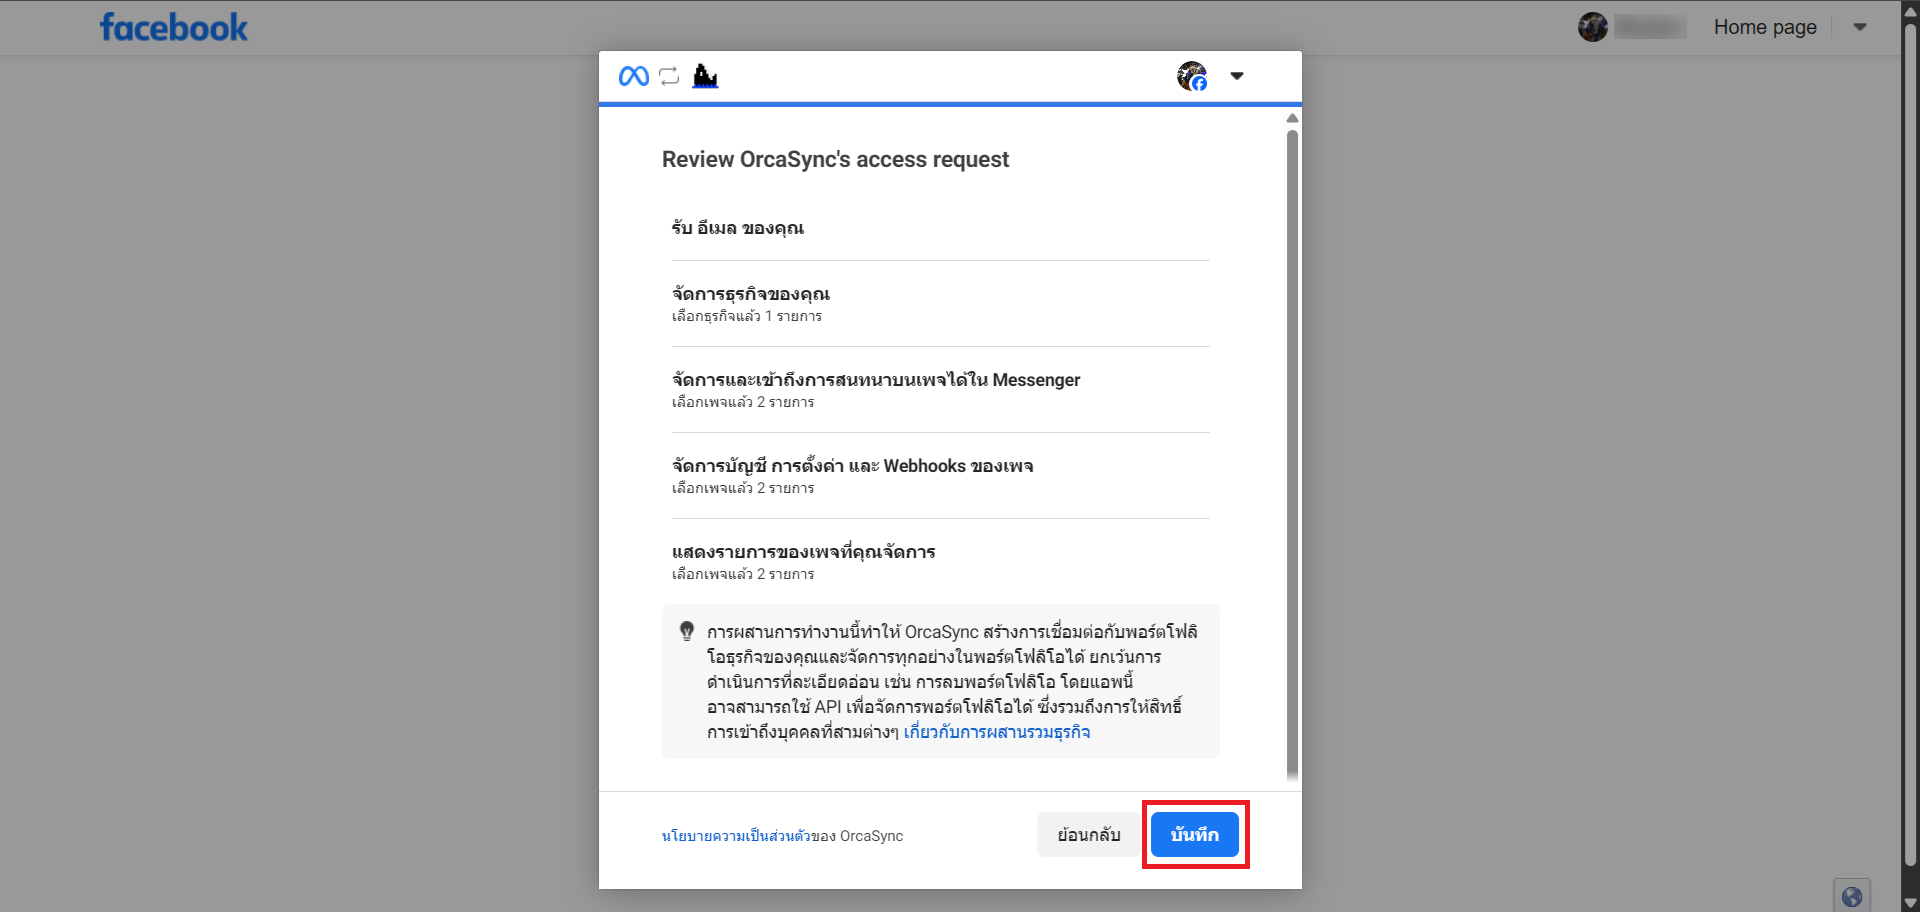Select the Messenger conversations permission row

940,390
